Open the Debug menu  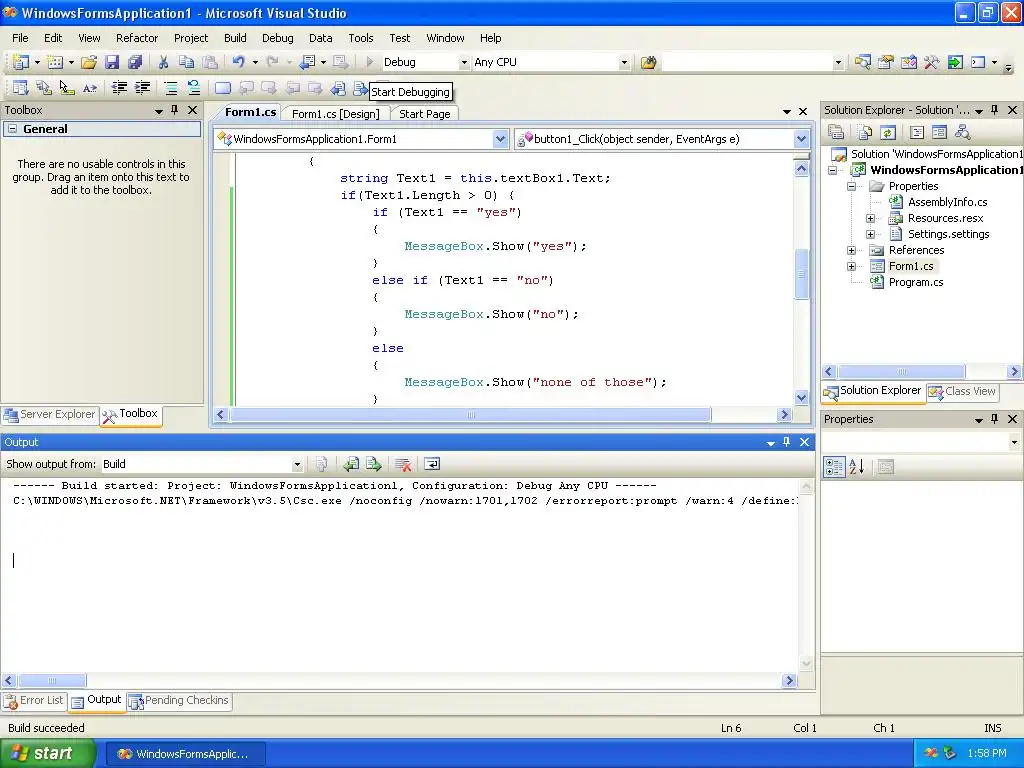pos(278,38)
